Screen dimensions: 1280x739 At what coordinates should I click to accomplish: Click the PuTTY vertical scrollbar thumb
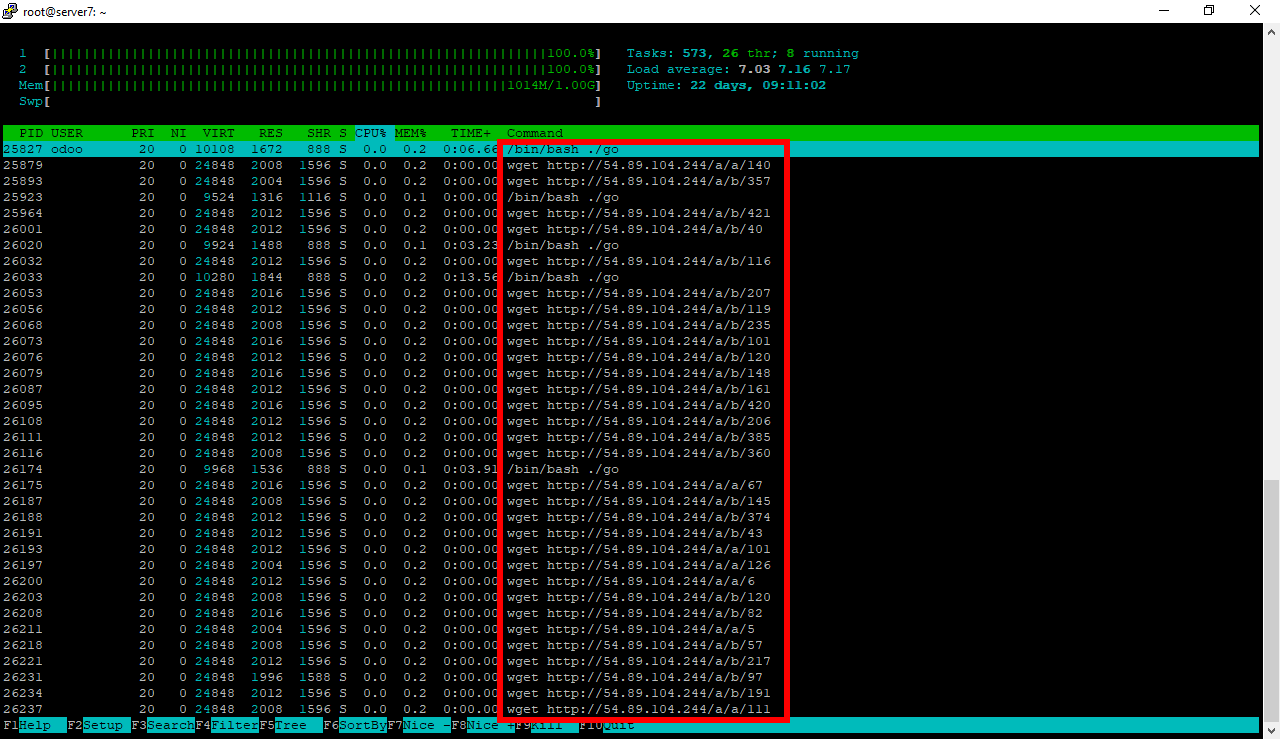pos(1271,600)
